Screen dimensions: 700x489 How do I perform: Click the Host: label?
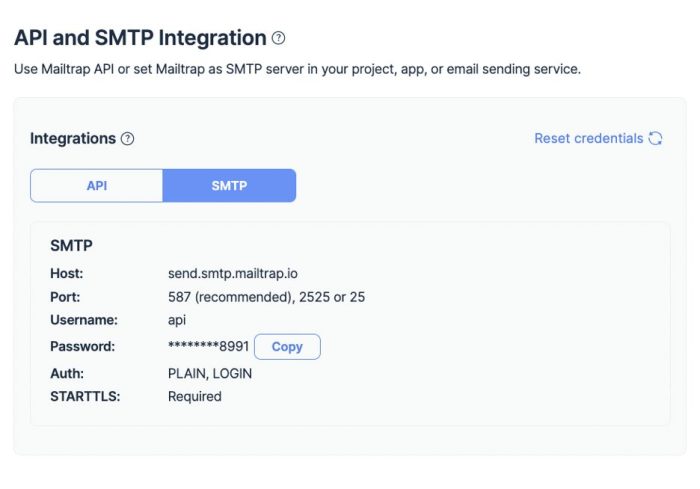(67, 273)
